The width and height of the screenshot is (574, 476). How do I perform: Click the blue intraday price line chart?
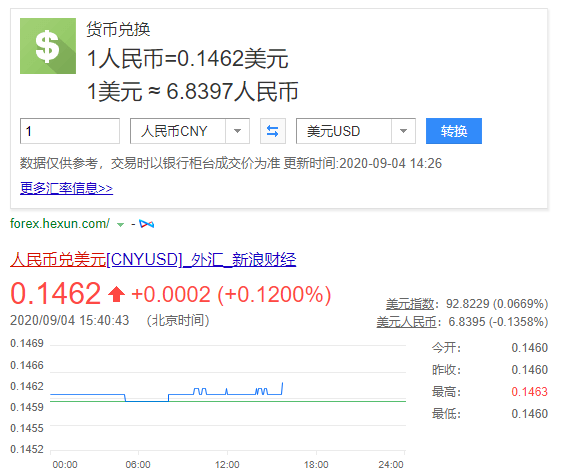[x=167, y=393]
